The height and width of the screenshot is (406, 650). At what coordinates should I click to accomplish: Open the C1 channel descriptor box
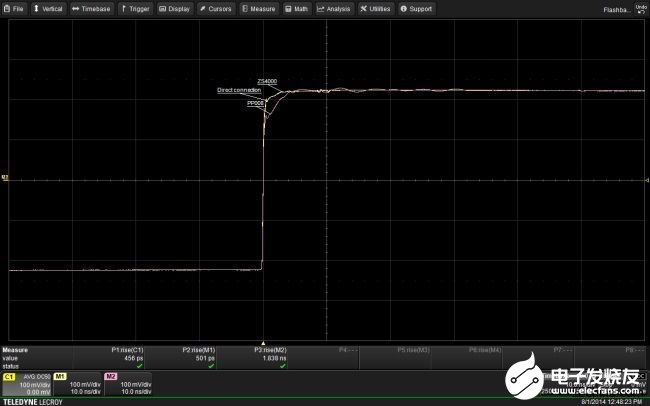[x=27, y=384]
